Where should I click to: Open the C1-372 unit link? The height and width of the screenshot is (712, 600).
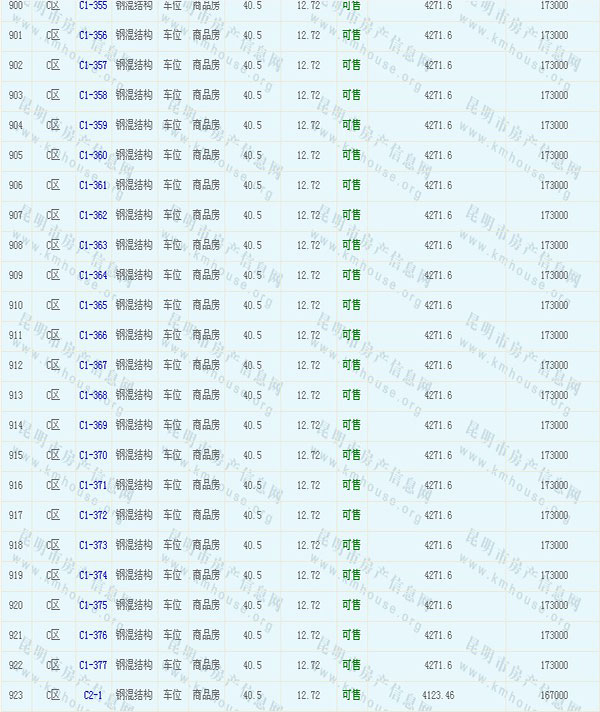[x=93, y=516]
